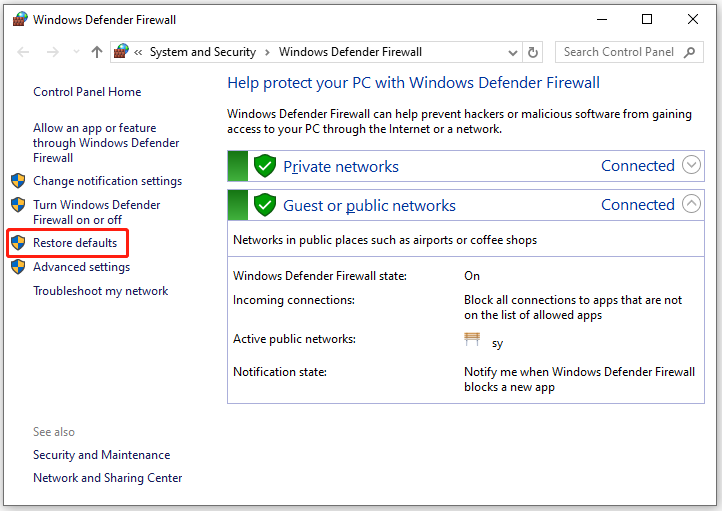The height and width of the screenshot is (511, 722).
Task: Click the Active public networks label
Action: tap(294, 339)
